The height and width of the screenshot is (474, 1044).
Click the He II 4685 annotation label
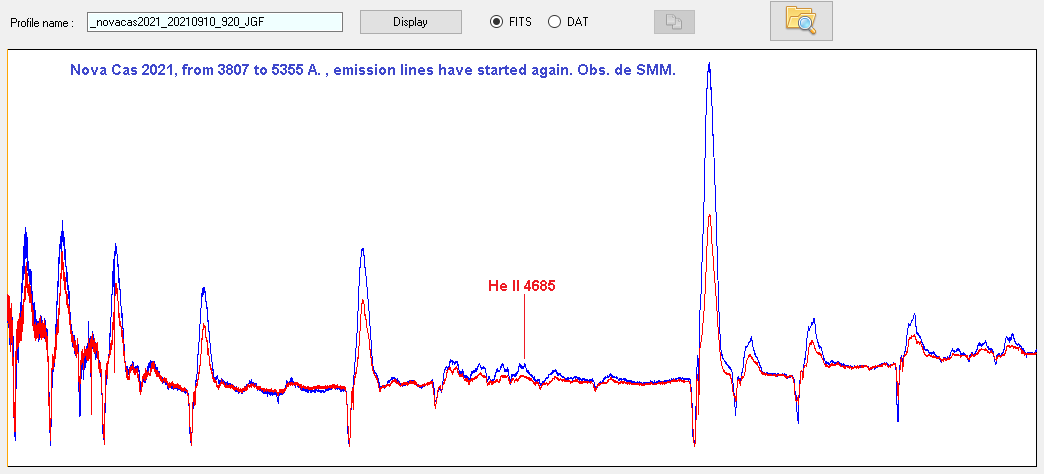point(521,286)
